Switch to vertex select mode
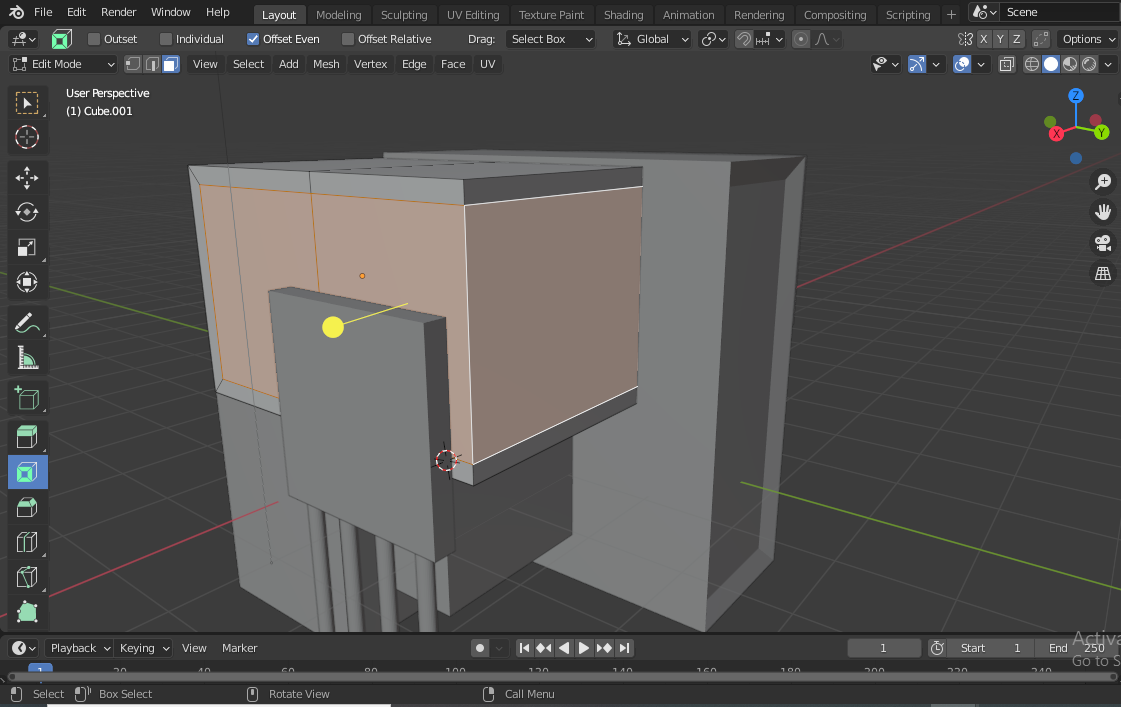Image resolution: width=1121 pixels, height=707 pixels. point(133,64)
